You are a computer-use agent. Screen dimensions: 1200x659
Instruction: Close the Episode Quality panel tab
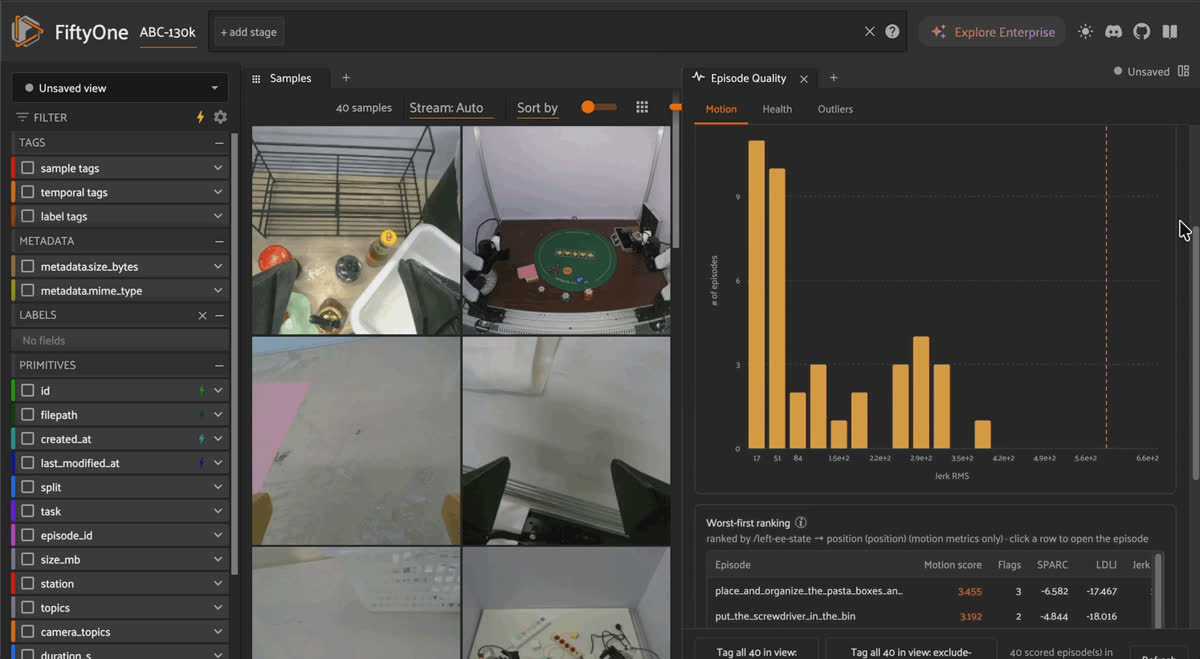[802, 78]
